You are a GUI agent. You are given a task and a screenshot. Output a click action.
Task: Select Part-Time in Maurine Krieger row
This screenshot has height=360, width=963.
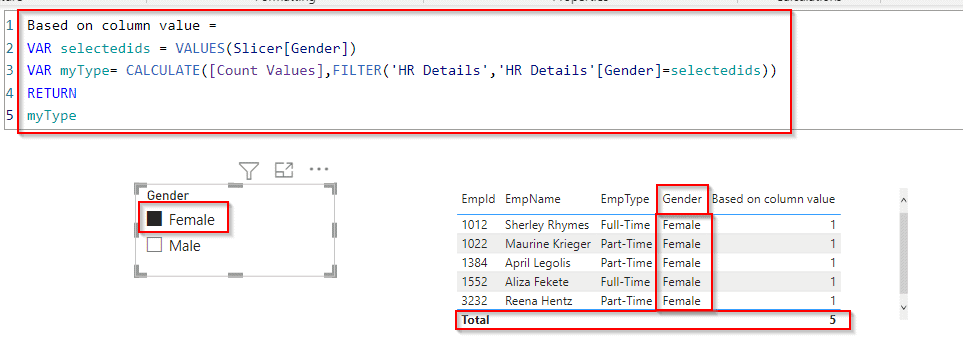pyautogui.click(x=626, y=244)
